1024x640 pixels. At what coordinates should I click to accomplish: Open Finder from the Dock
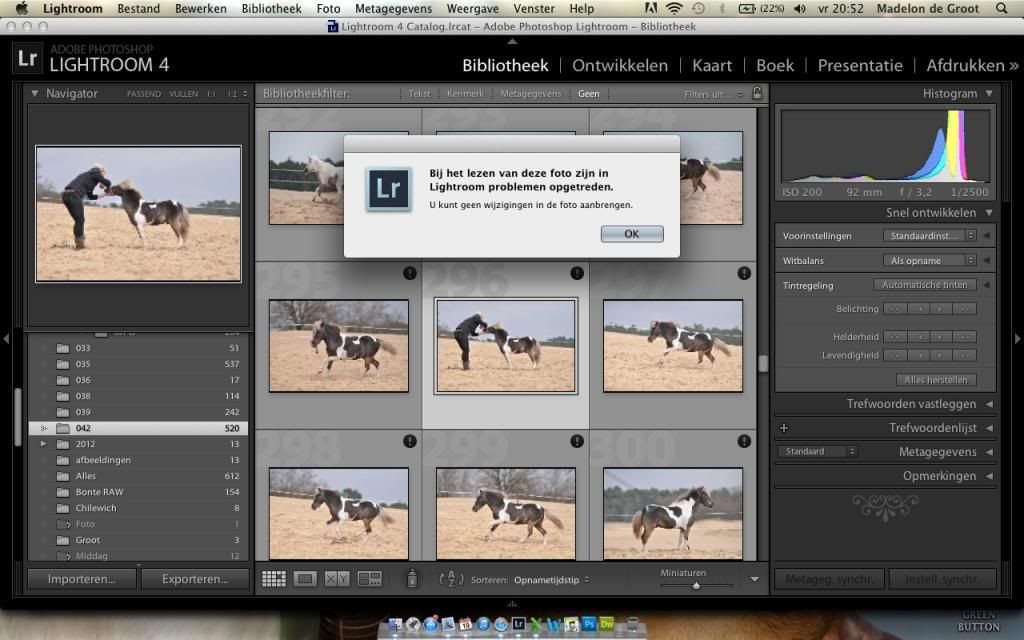click(396, 624)
